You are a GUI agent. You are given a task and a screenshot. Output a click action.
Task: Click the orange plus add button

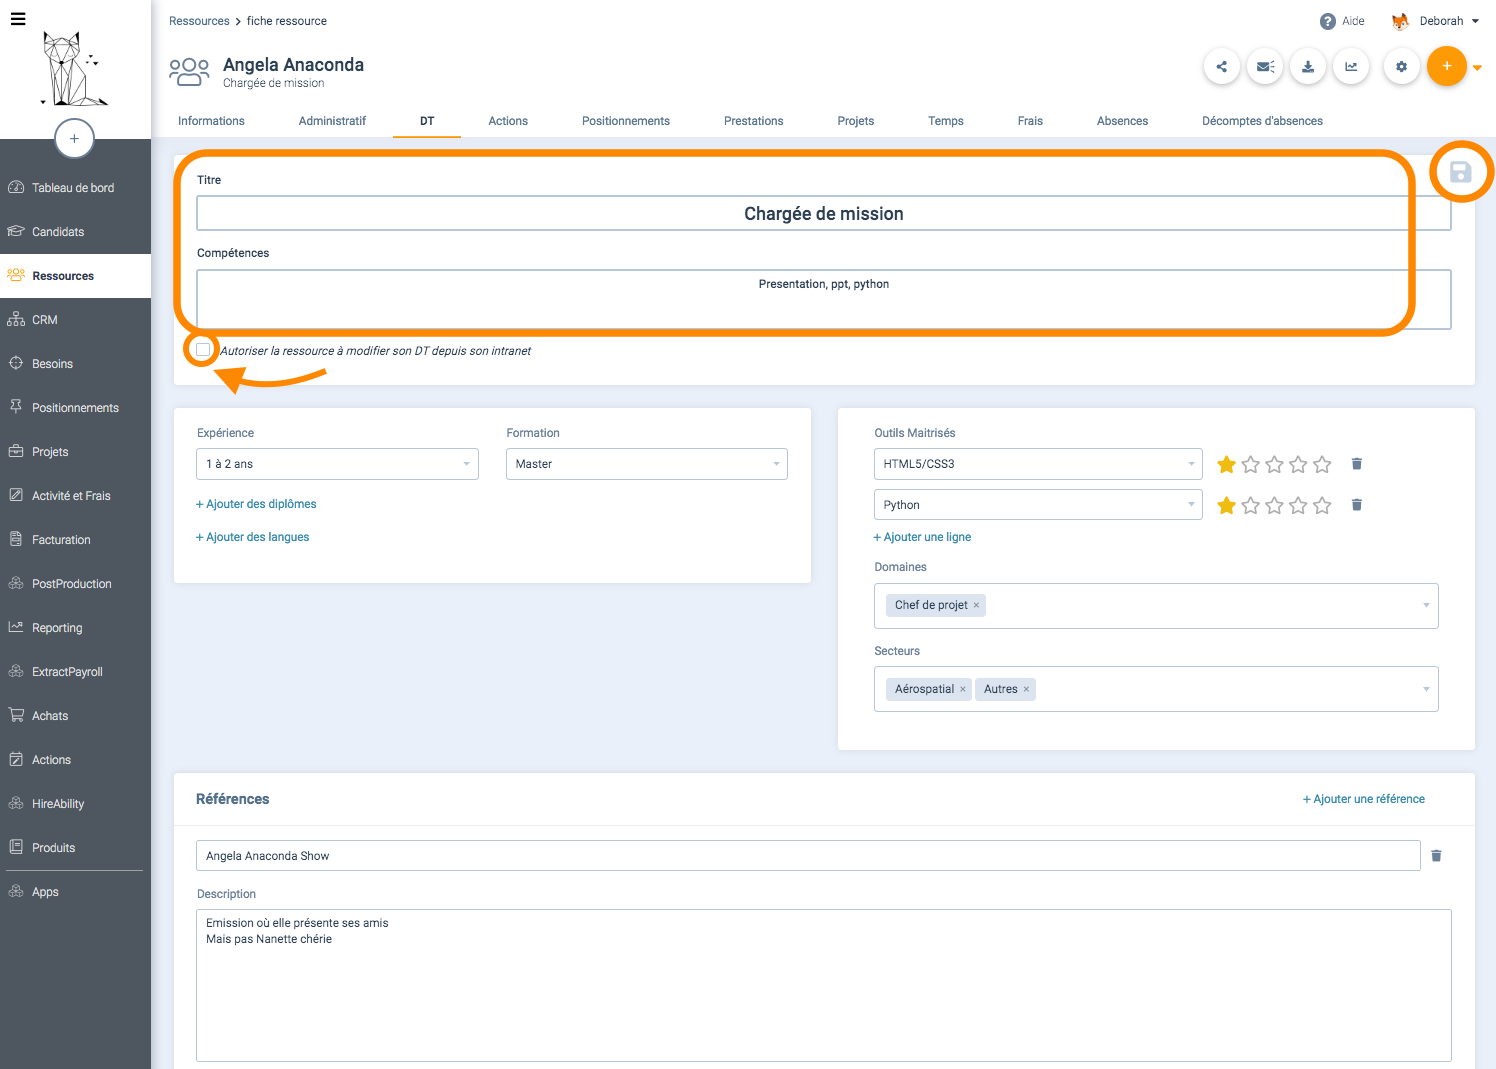(x=1446, y=66)
